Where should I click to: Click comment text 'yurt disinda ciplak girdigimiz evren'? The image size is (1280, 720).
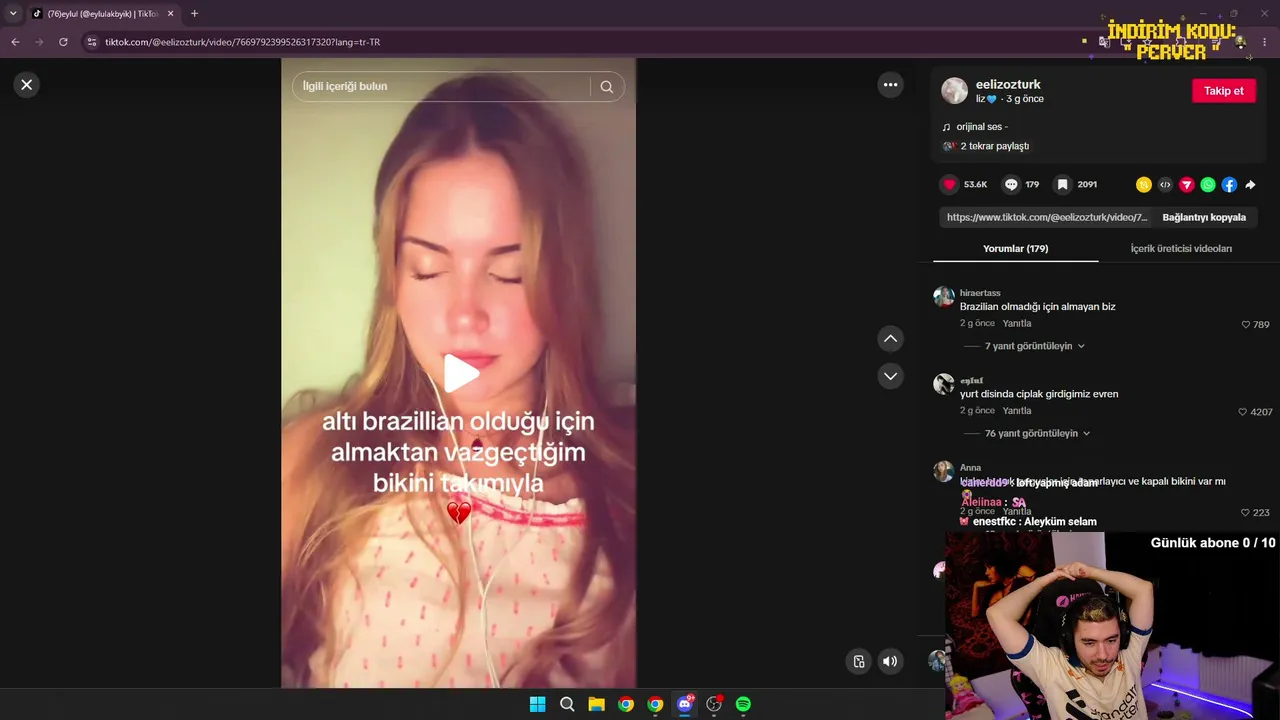(1039, 394)
